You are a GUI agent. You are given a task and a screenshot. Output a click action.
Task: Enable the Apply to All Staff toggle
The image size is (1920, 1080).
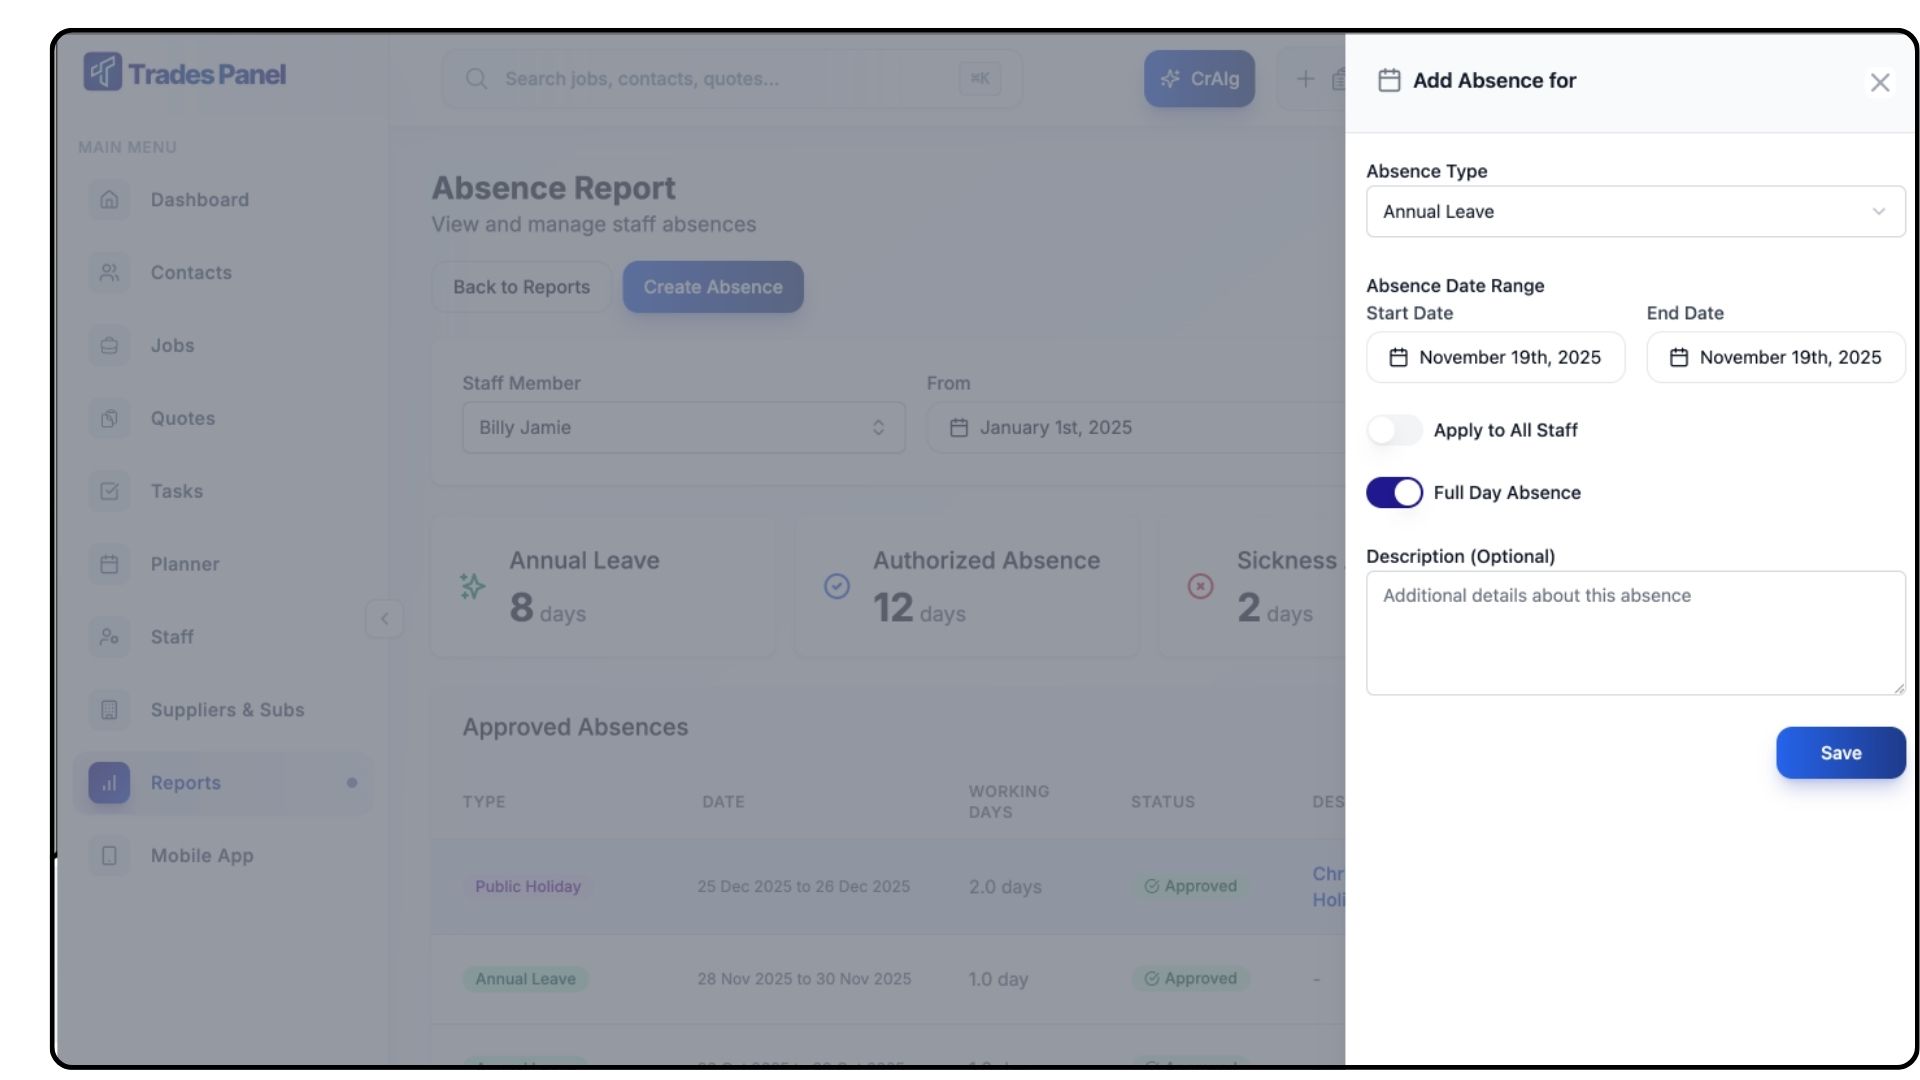(1394, 430)
